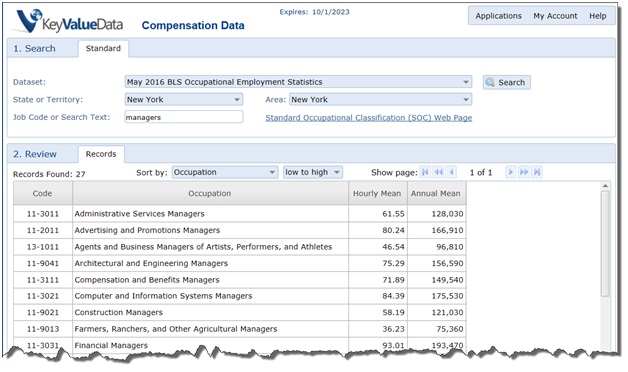Open the Applications menu
Screen dimensions: 628x372
coord(499,16)
